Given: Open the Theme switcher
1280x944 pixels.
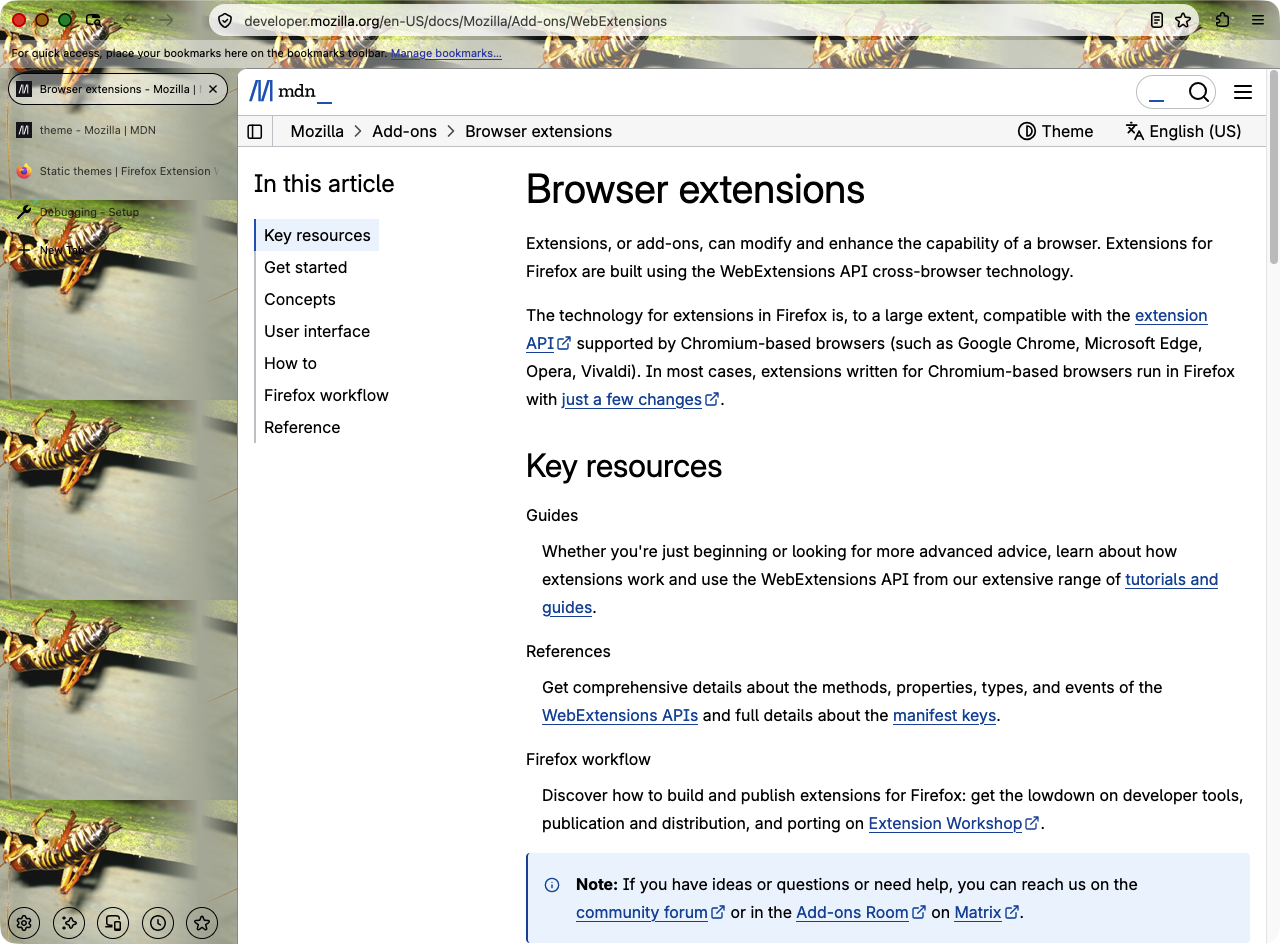Looking at the screenshot, I should coord(1055,131).
